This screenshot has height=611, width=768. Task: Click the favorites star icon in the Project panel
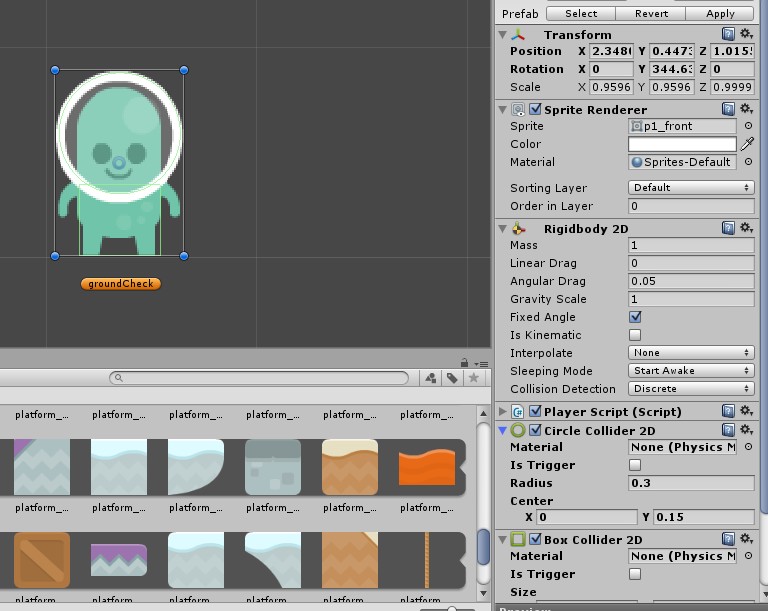pyautogui.click(x=474, y=378)
